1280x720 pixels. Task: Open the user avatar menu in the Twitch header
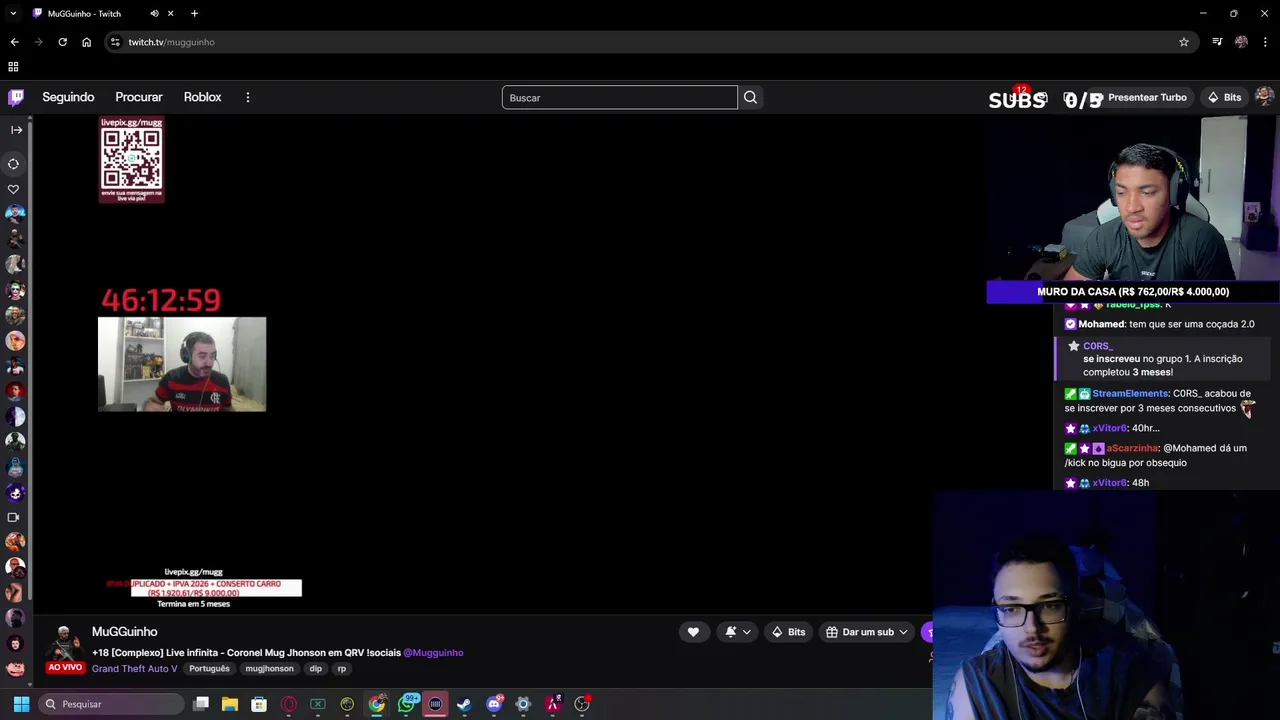1264,97
